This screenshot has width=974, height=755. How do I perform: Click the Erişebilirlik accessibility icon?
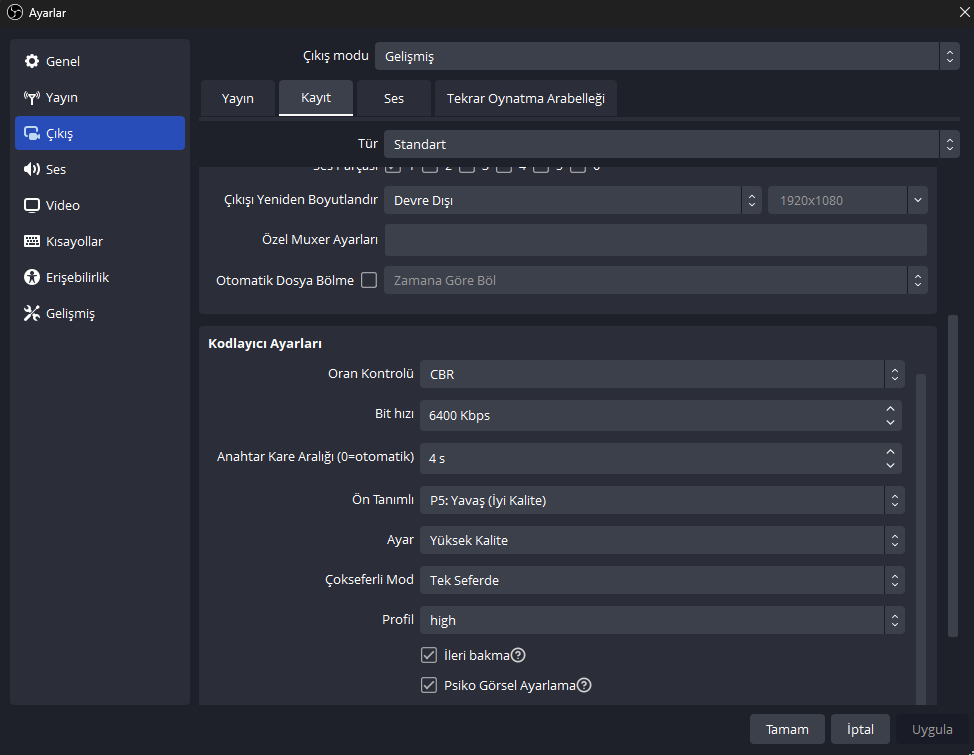click(32, 278)
